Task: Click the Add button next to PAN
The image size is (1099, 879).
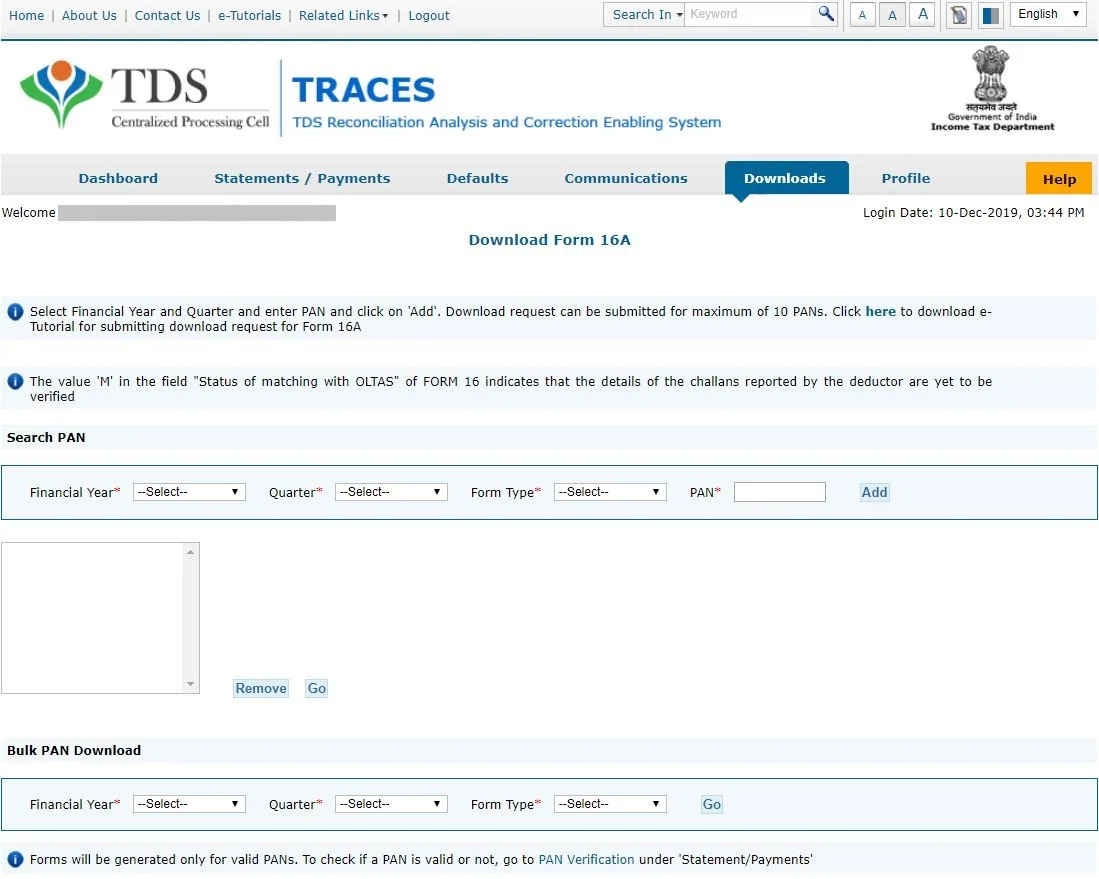Action: 874,492
